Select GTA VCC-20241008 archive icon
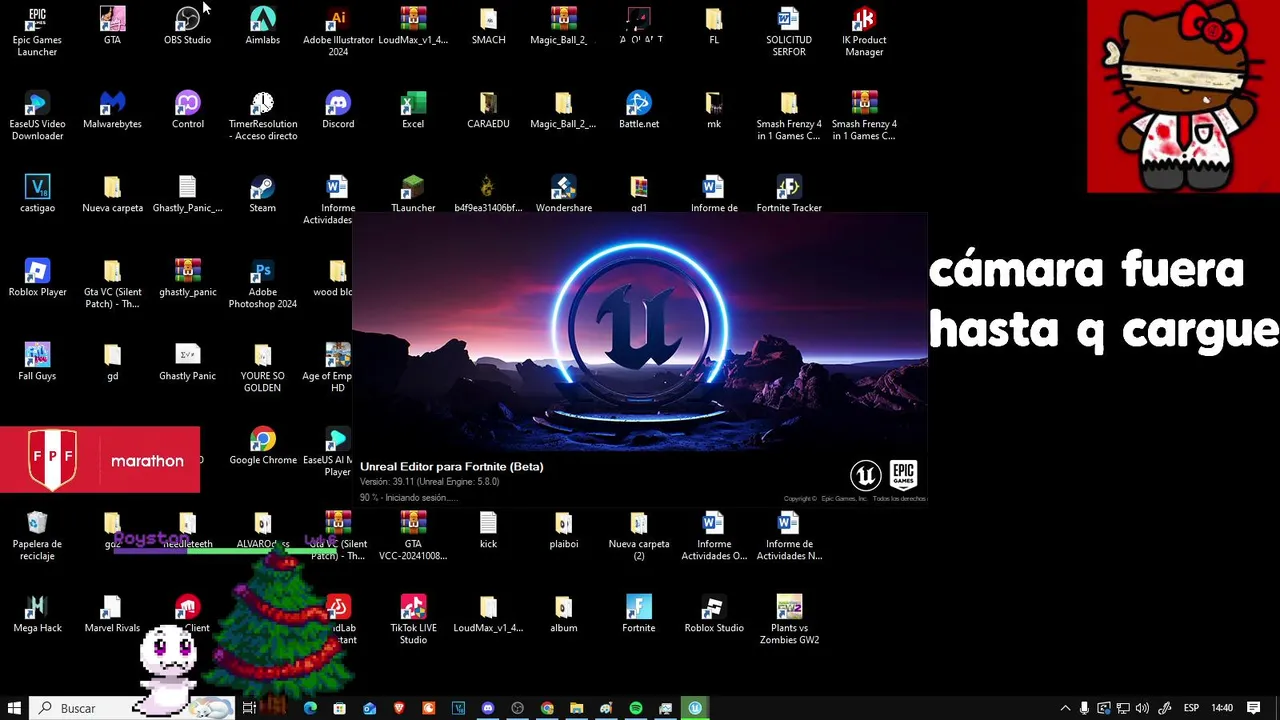 coord(413,535)
